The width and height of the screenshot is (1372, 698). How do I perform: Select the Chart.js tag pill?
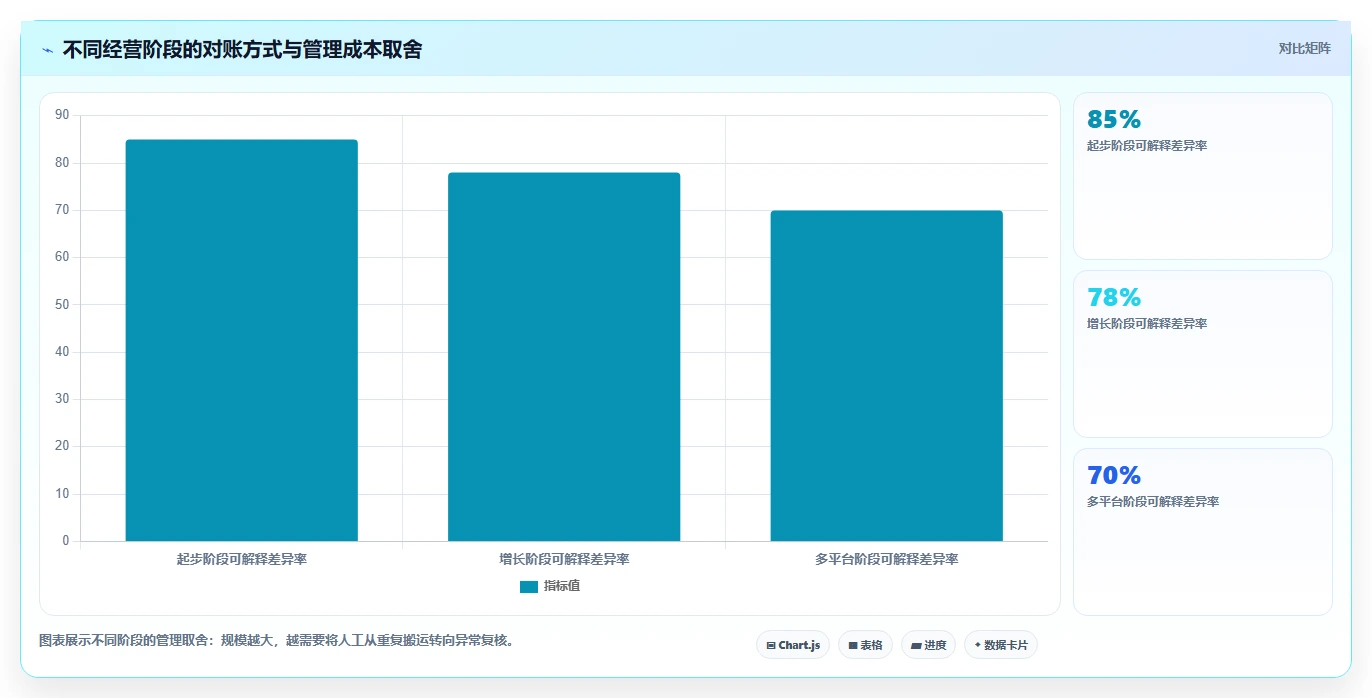pyautogui.click(x=793, y=645)
